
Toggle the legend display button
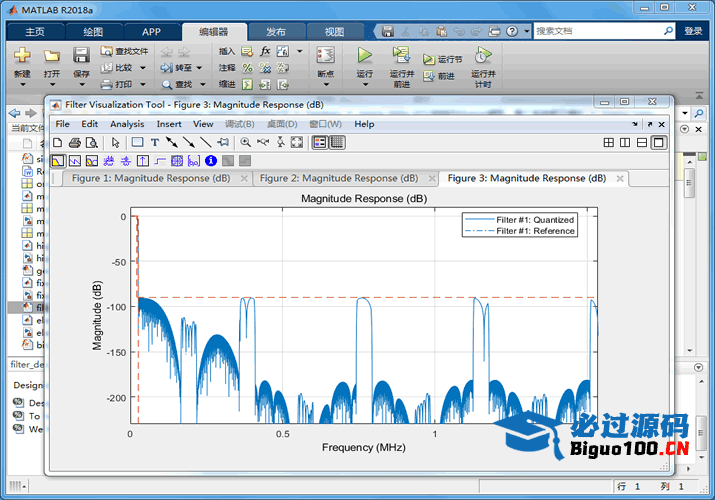point(320,143)
